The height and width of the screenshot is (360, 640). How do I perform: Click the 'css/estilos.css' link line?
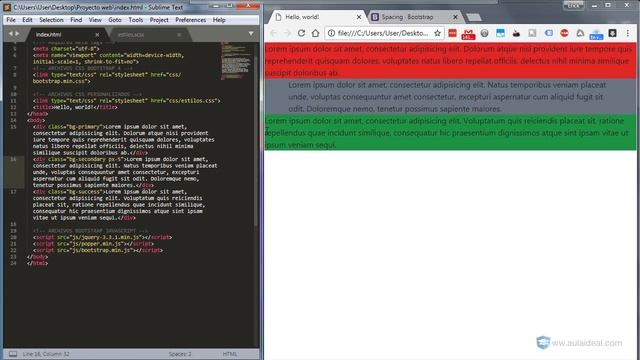click(x=127, y=100)
